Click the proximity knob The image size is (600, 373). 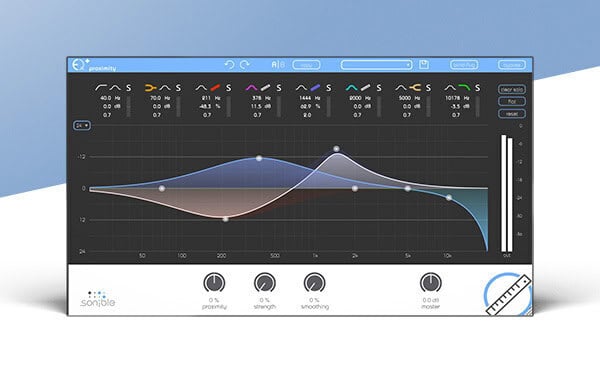click(x=214, y=283)
